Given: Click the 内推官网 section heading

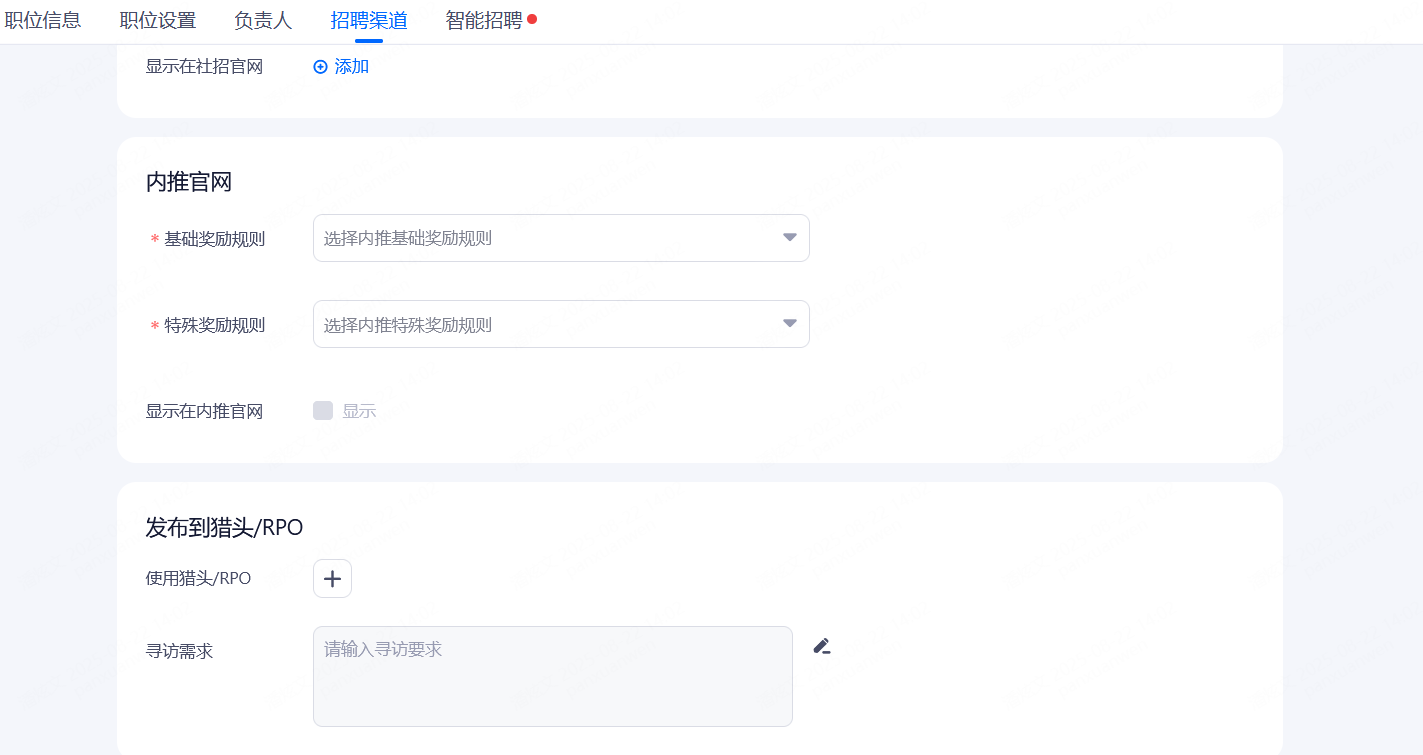Looking at the screenshot, I should (189, 182).
